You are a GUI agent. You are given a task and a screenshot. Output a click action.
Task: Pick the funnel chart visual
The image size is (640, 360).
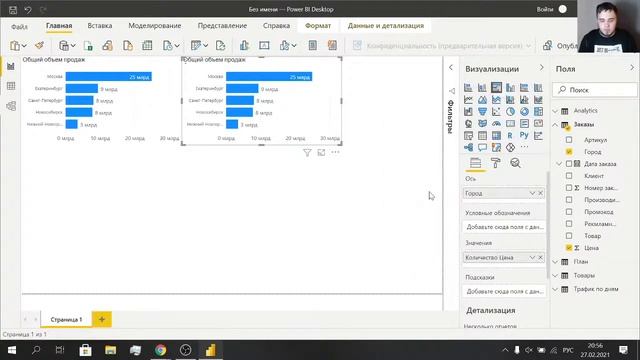482,111
